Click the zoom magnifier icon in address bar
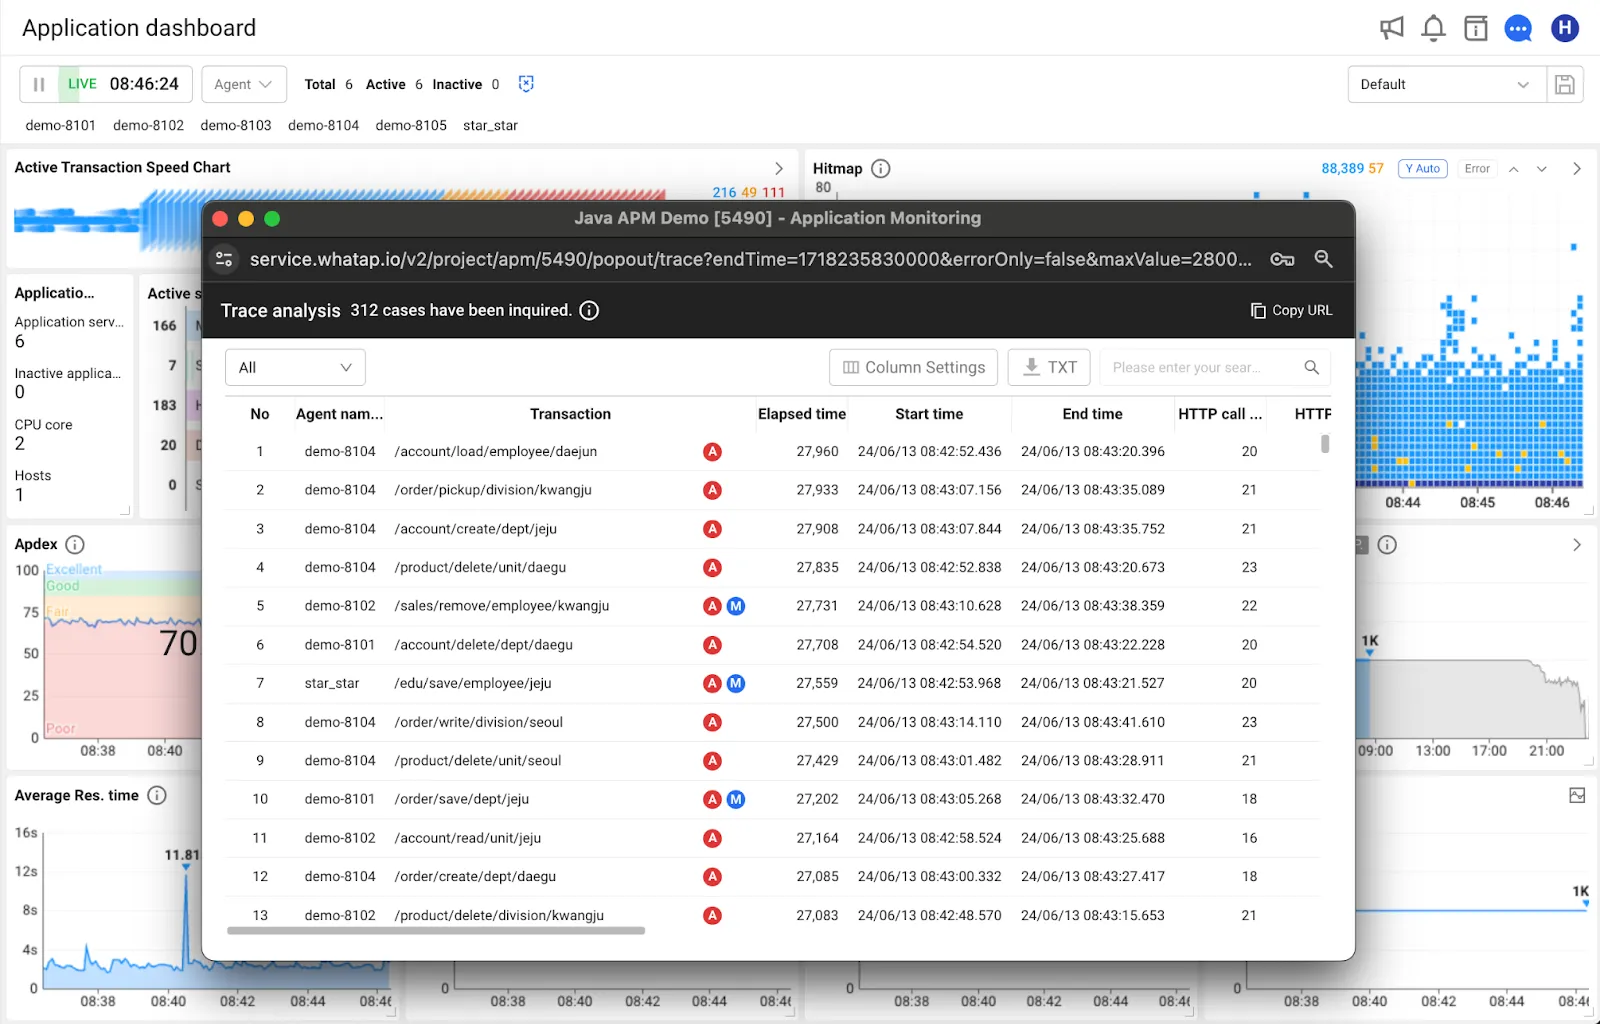1600x1024 pixels. coord(1324,259)
